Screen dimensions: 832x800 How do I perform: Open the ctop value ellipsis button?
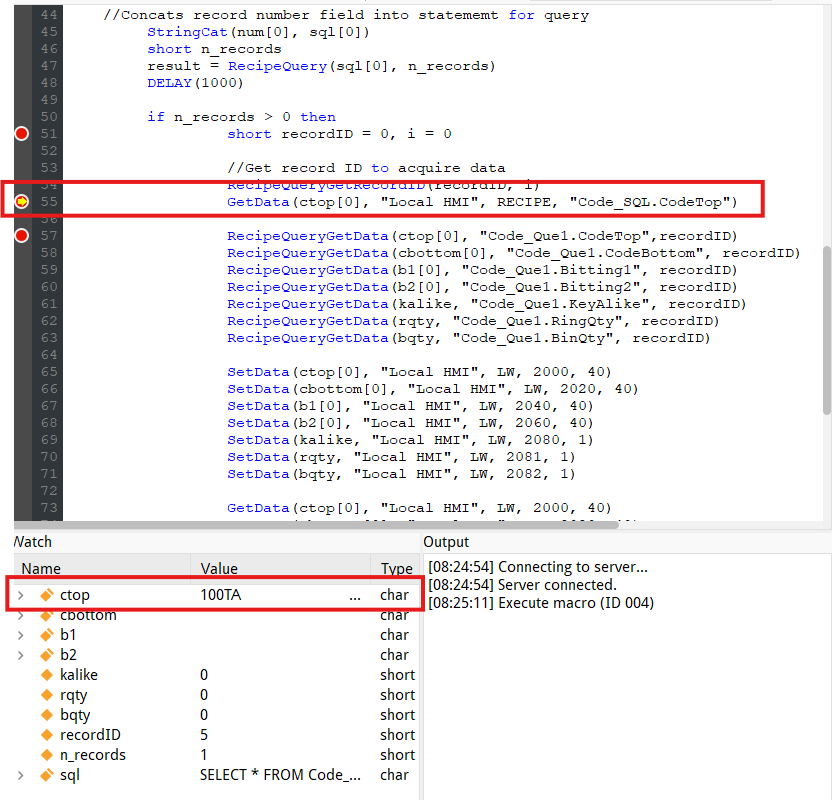tap(355, 595)
